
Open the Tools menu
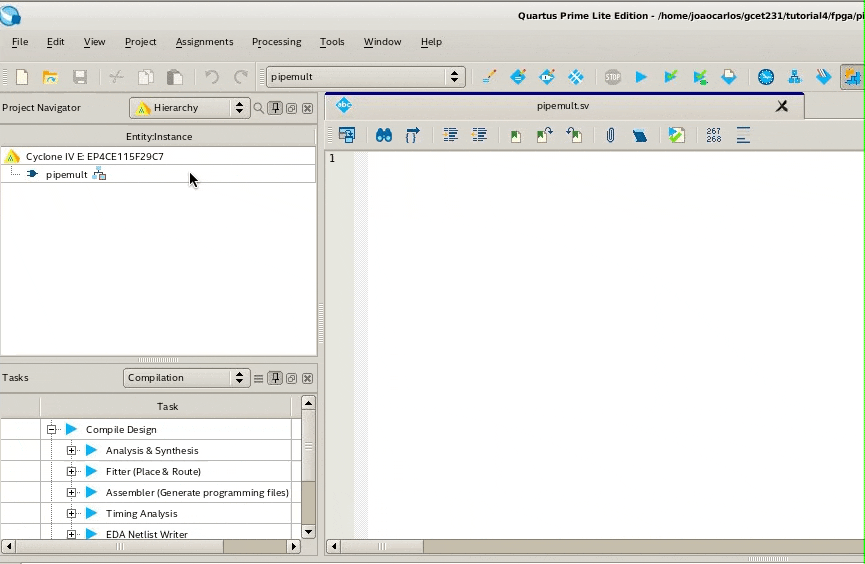[332, 42]
